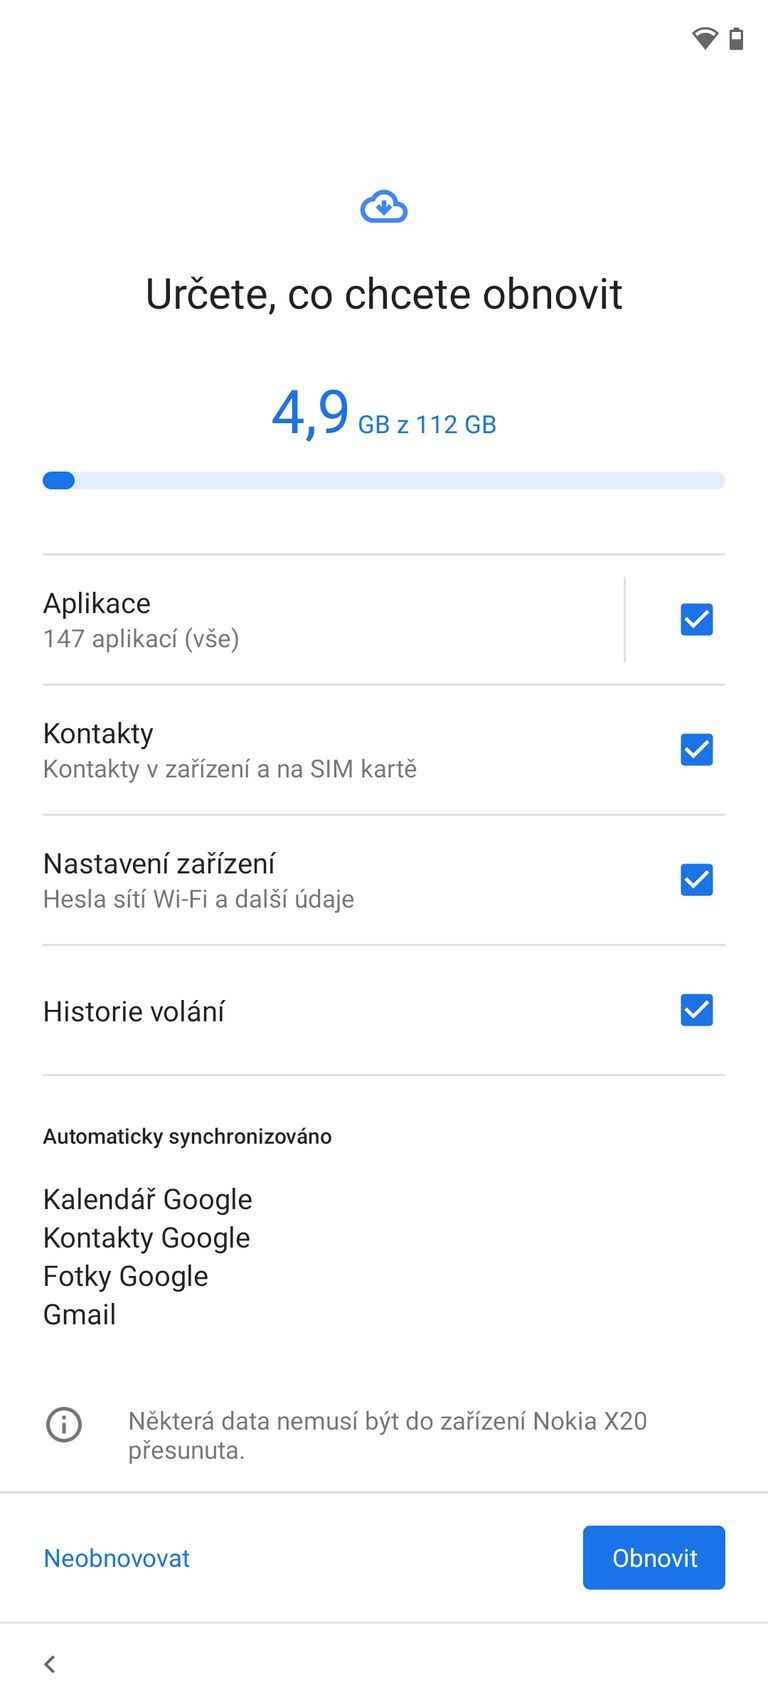The image size is (768, 1707).
Task: Open the Kontakty row details
Action: point(300,748)
